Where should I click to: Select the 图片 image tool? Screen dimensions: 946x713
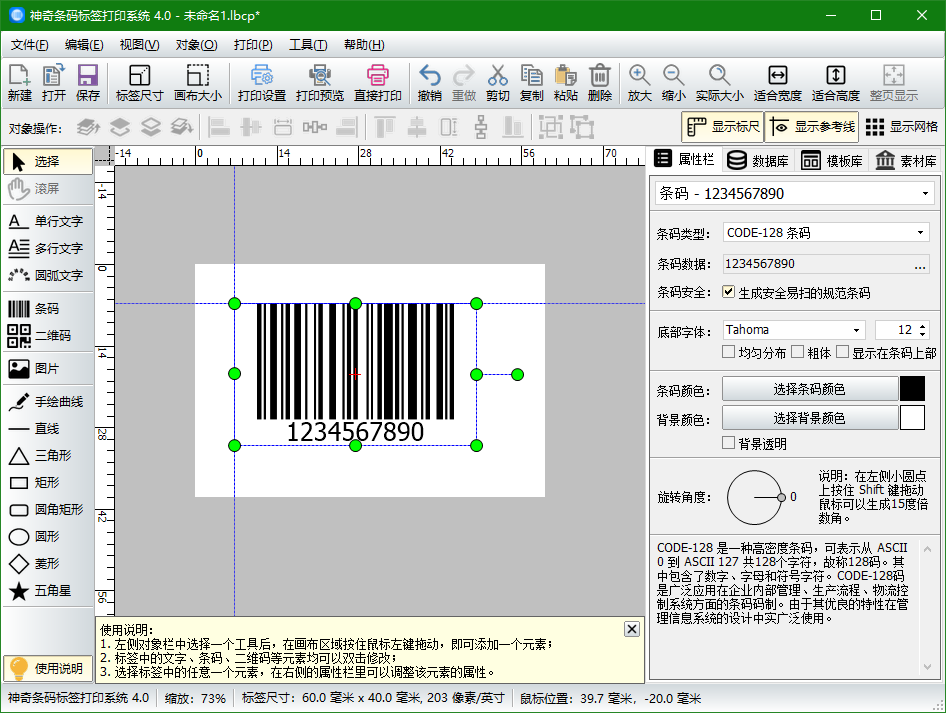pos(48,369)
